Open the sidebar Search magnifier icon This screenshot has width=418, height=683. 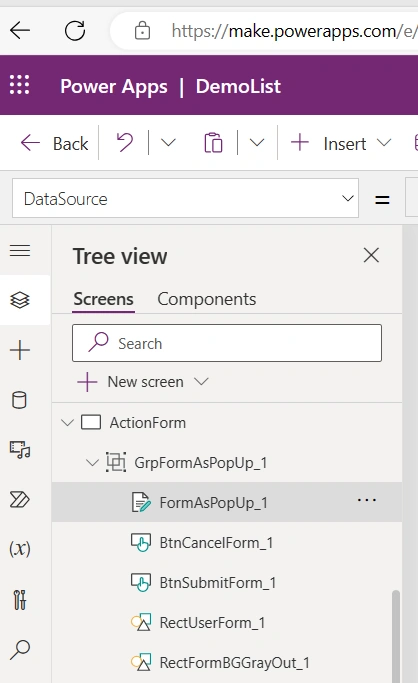(x=20, y=649)
